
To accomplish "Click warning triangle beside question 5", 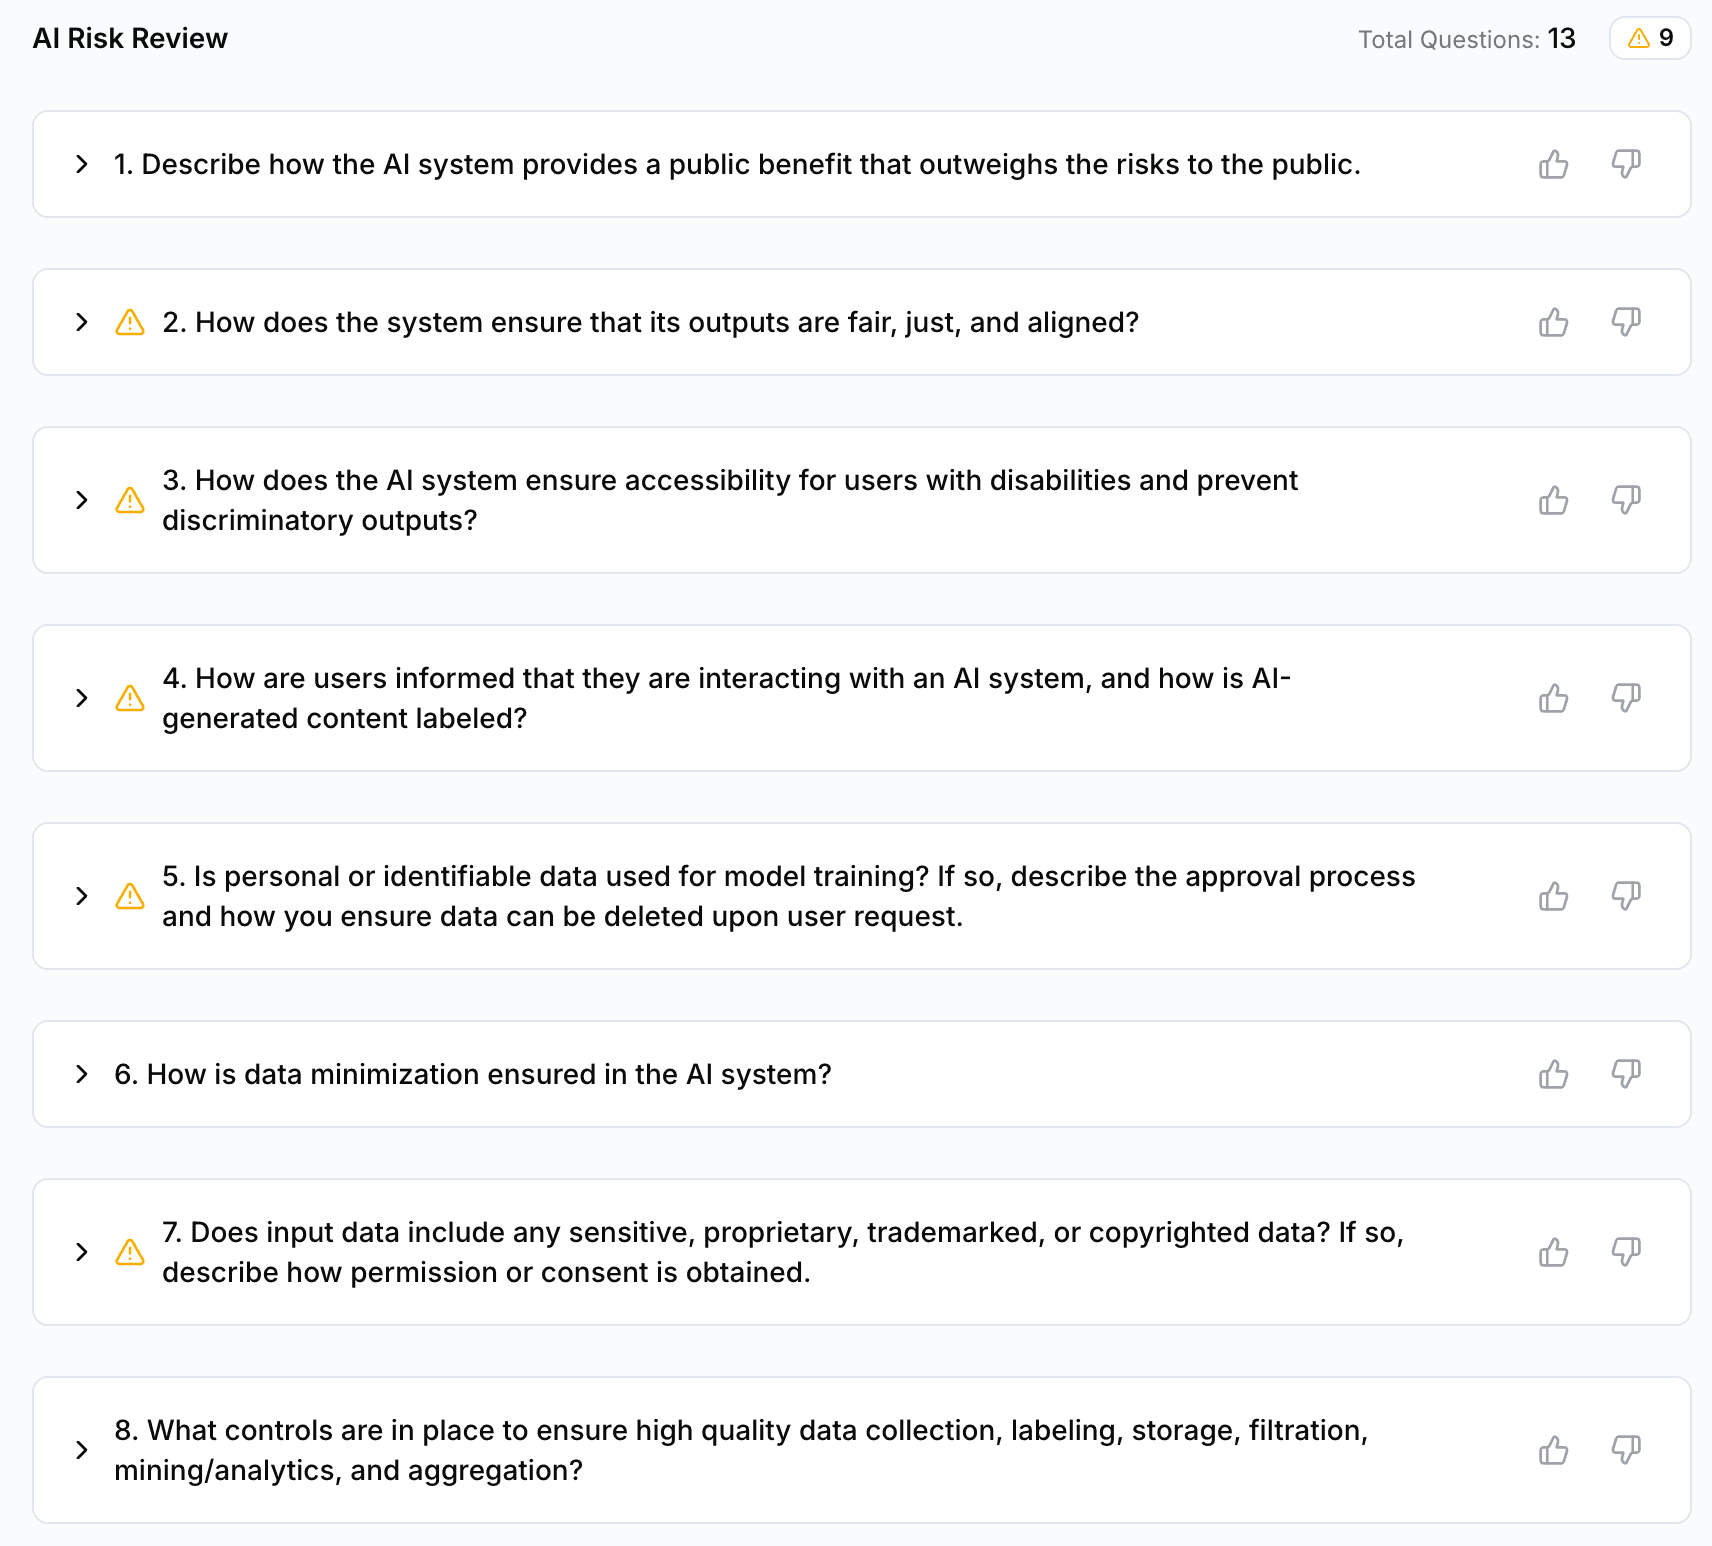I will coord(130,896).
